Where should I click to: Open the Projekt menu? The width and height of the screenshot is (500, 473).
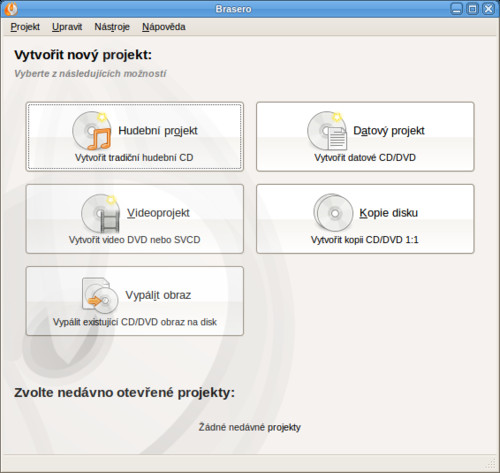(25, 27)
